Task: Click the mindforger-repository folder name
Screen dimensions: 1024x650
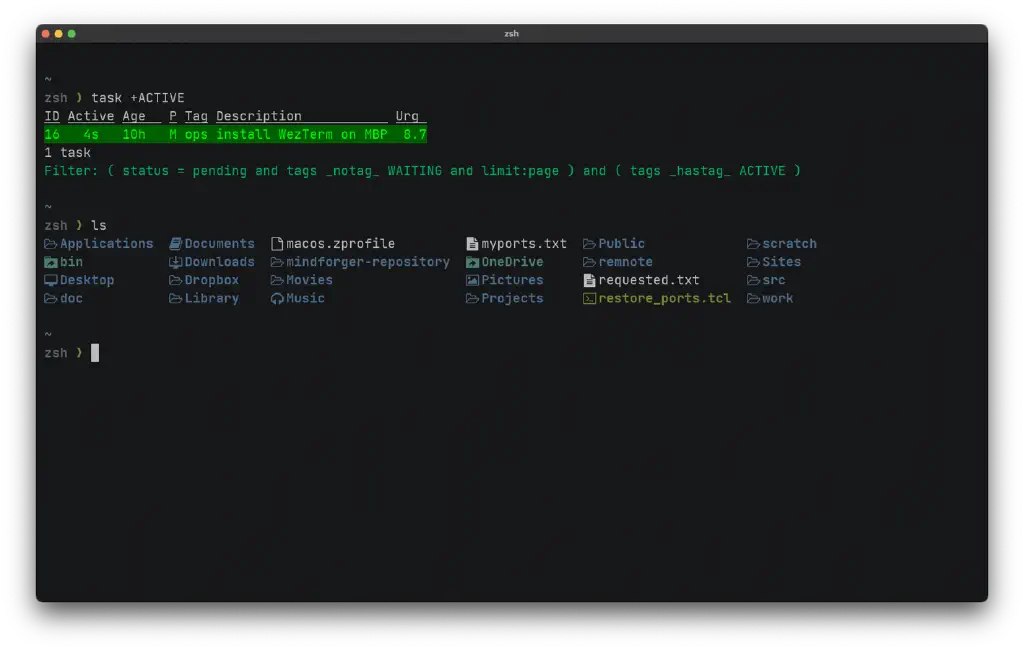Action: [368, 262]
